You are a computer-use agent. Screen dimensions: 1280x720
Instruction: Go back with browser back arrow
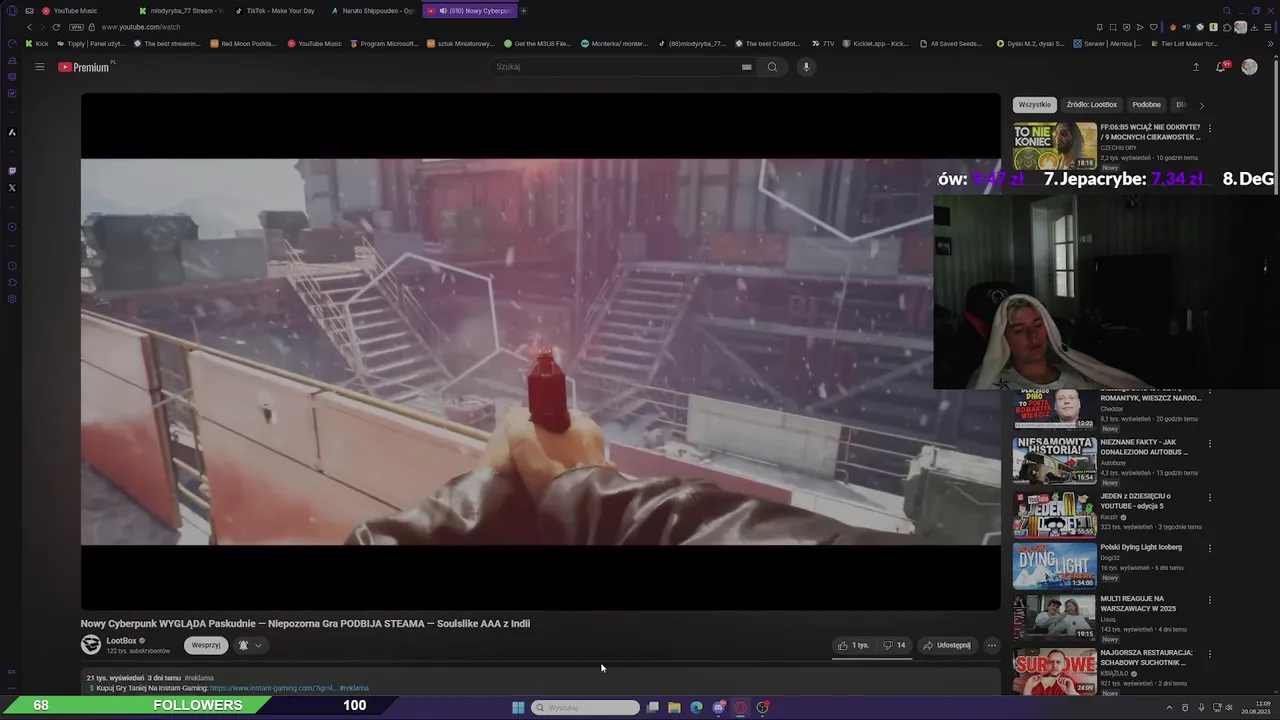pos(29,27)
